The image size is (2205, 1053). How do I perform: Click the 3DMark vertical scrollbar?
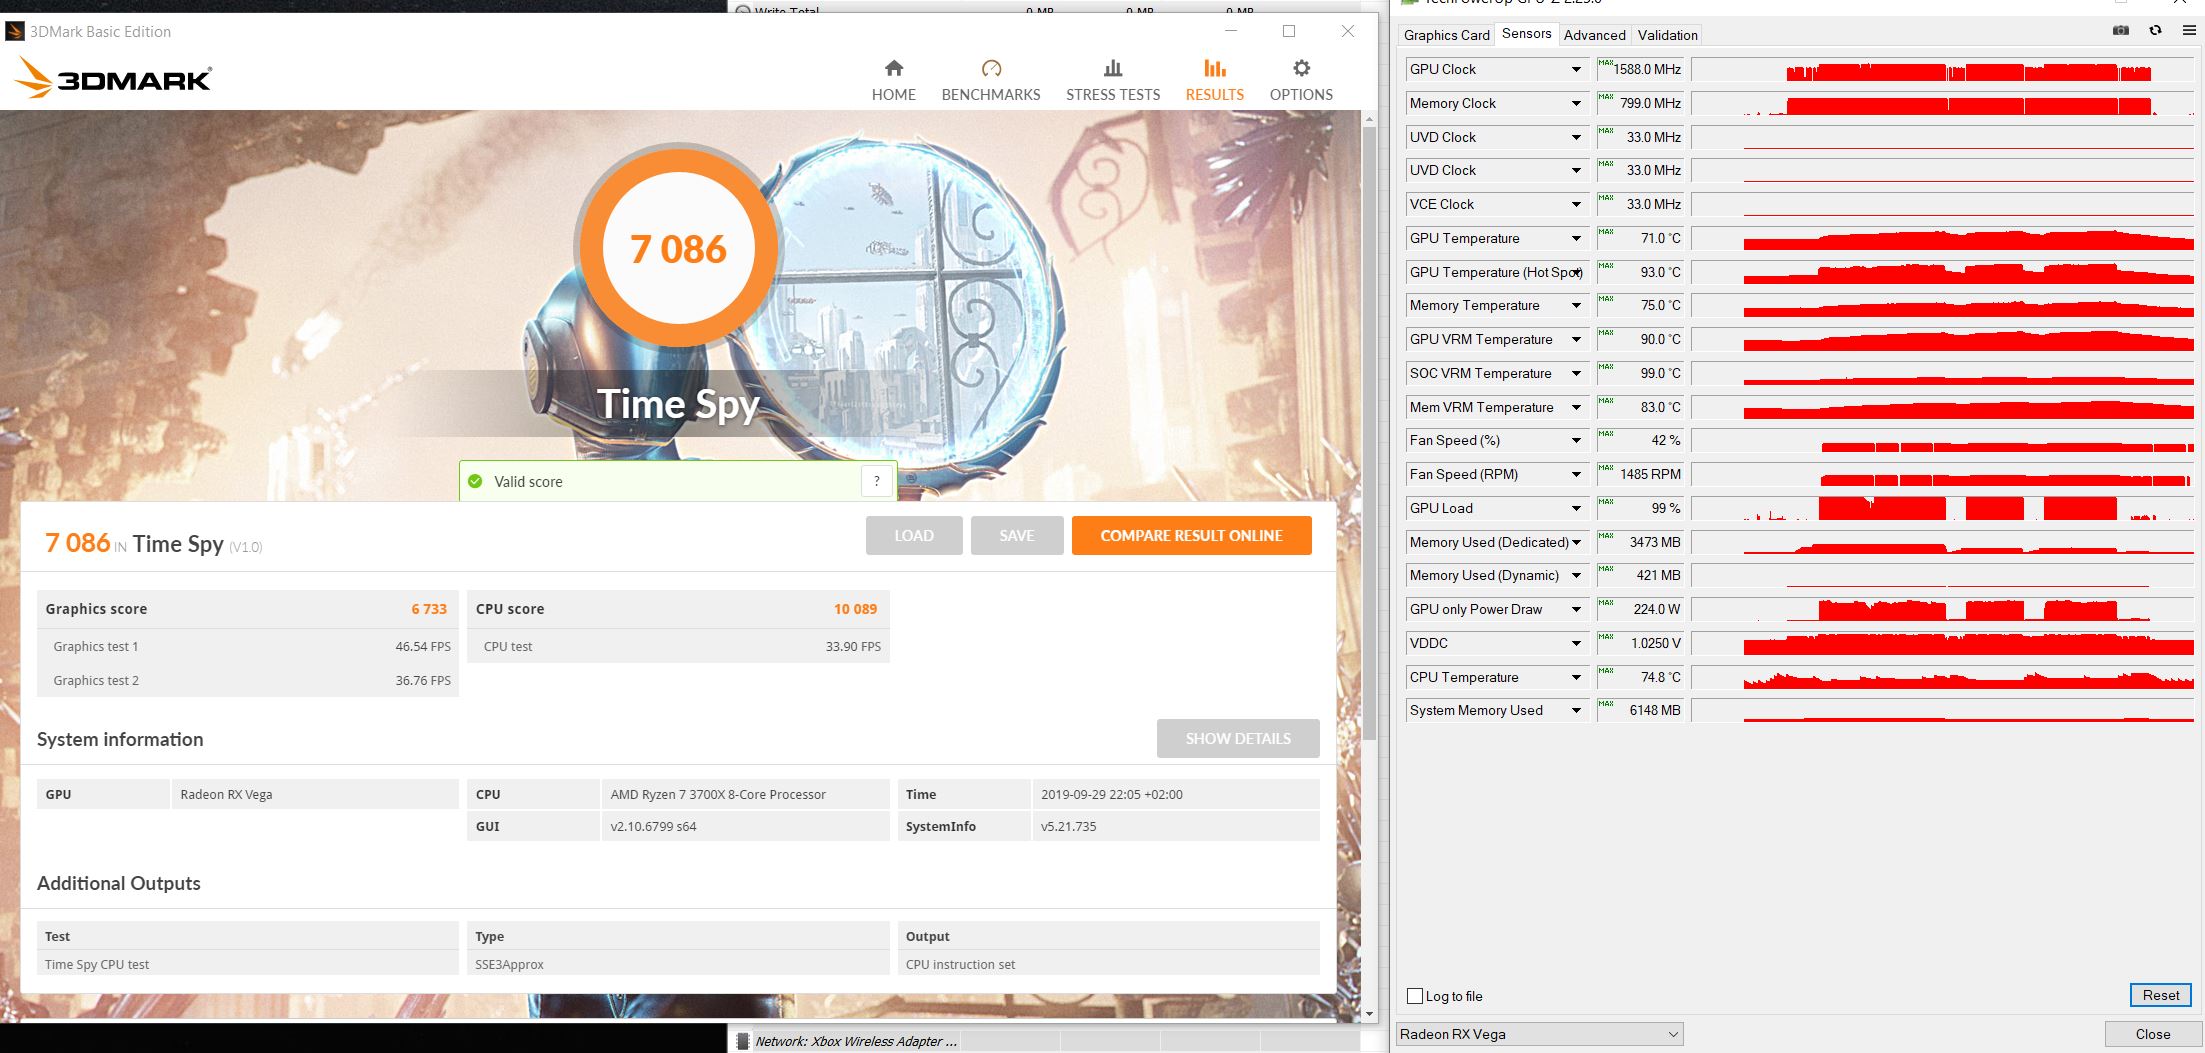(1369, 432)
